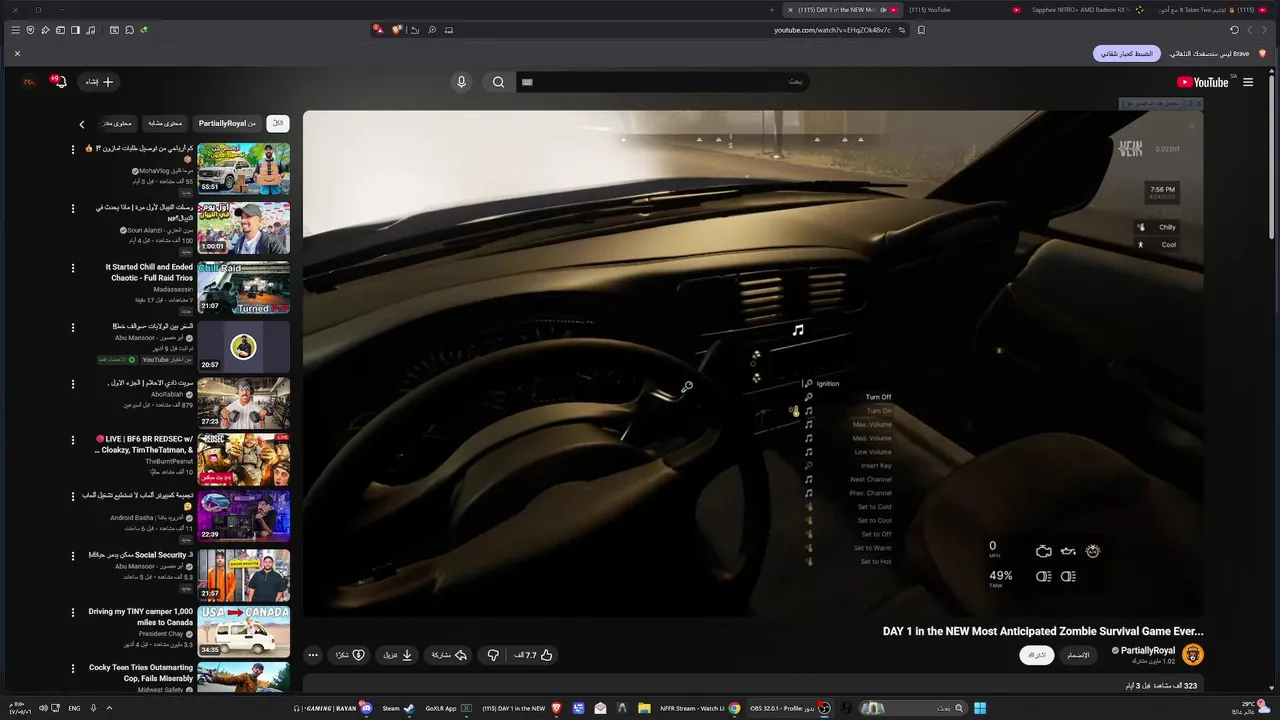Select the 'From PartiallyRoyal' filter chip
Viewport: 1280px width, 720px height.
(x=227, y=123)
